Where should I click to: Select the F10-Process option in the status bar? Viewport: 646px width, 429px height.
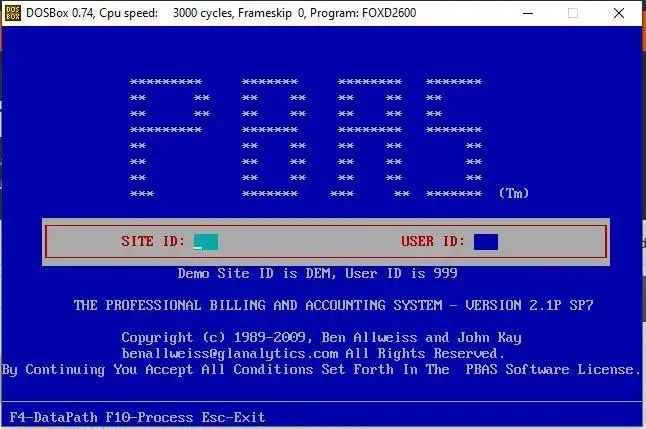(149, 417)
